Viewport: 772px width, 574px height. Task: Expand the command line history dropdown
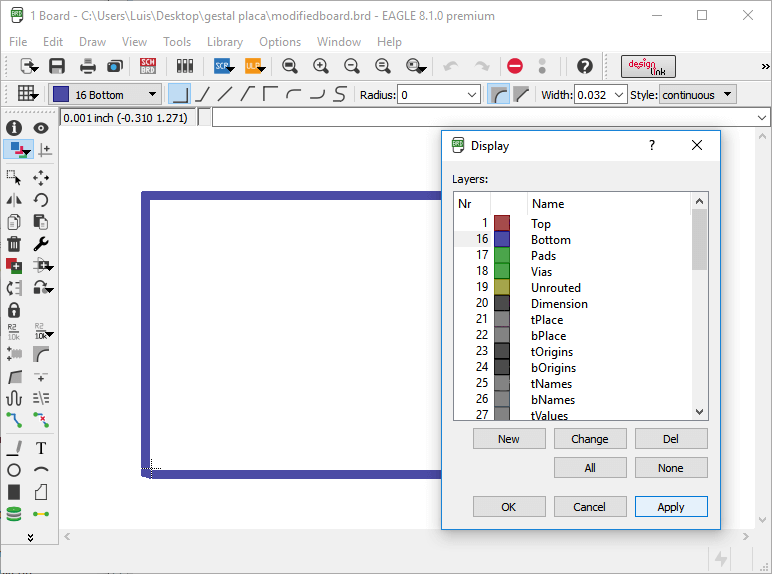coord(762,118)
